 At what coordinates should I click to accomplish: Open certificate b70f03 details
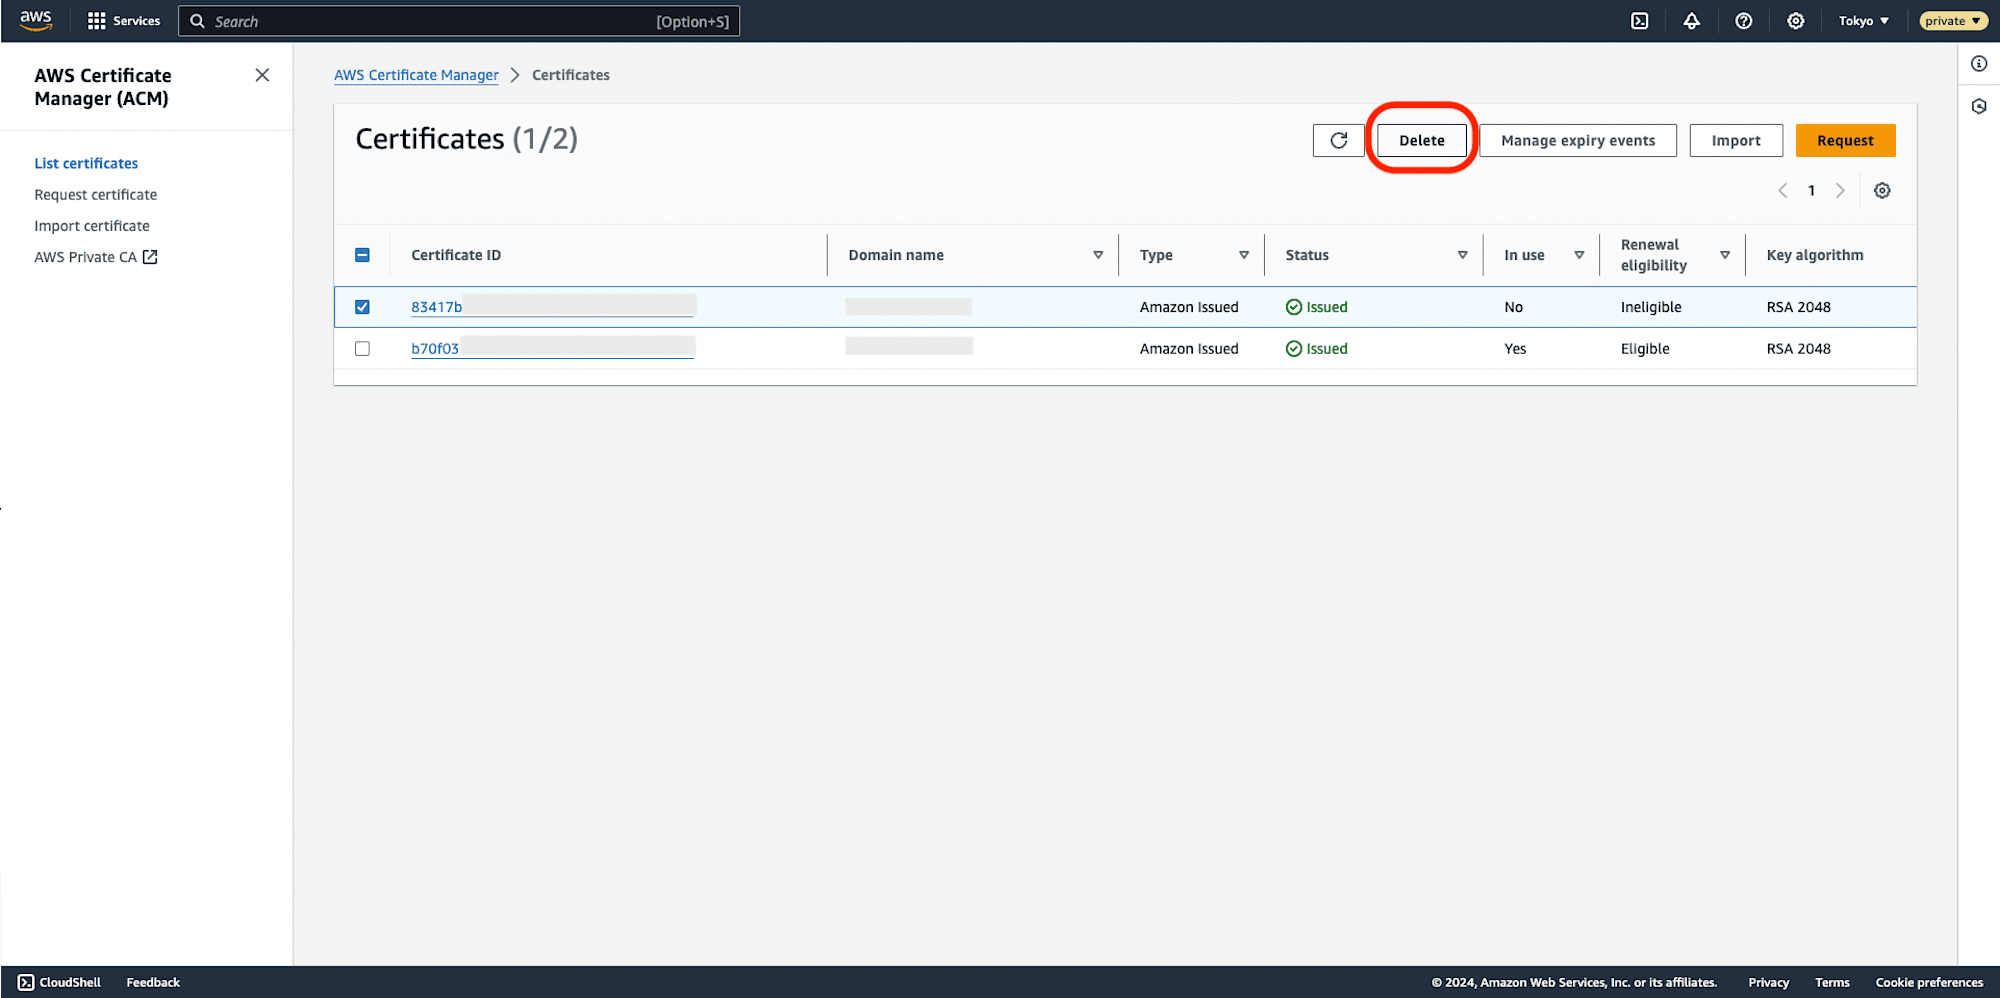click(x=435, y=349)
